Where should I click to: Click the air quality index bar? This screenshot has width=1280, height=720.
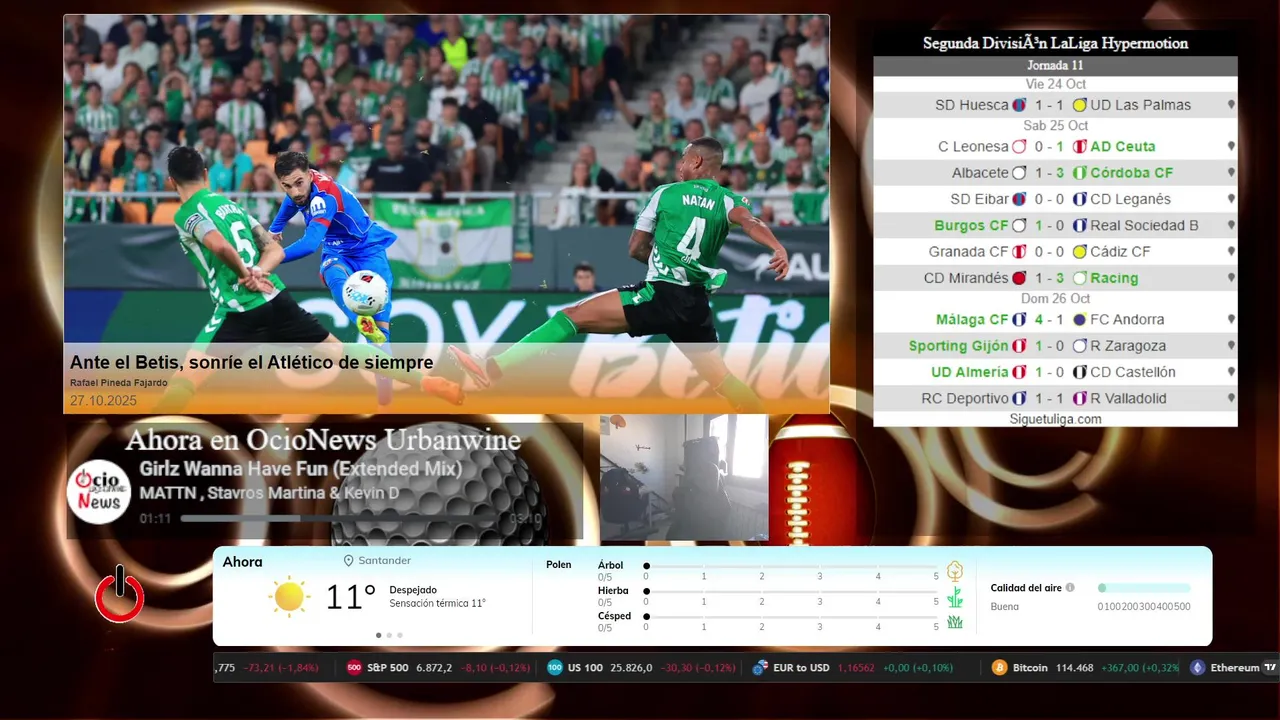[x=1144, y=588]
